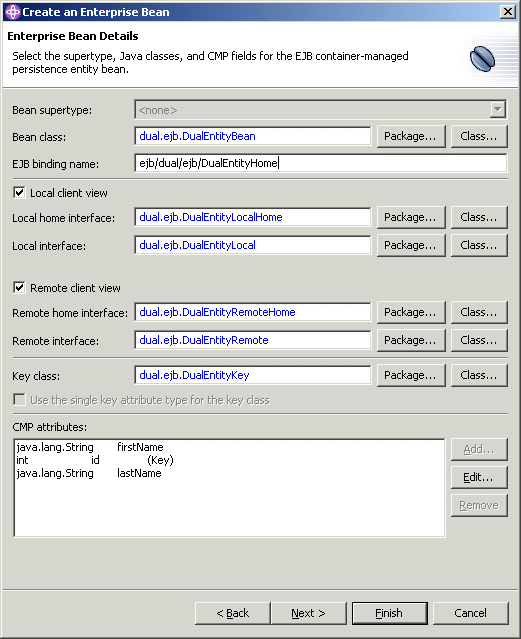Click the EJB wizard icon in title bar

click(x=12, y=12)
